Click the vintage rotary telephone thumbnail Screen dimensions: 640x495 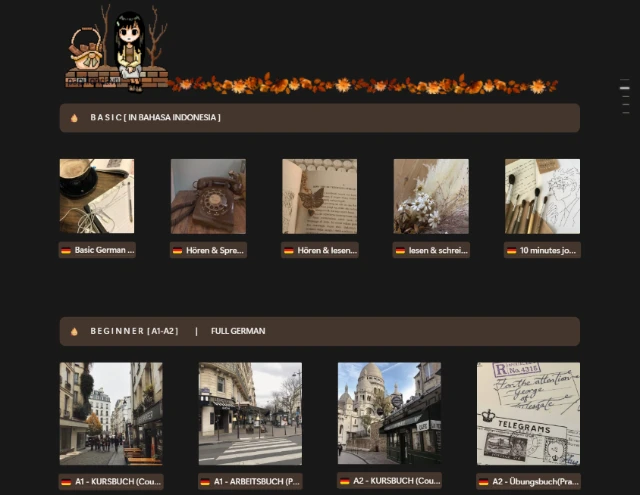click(208, 196)
